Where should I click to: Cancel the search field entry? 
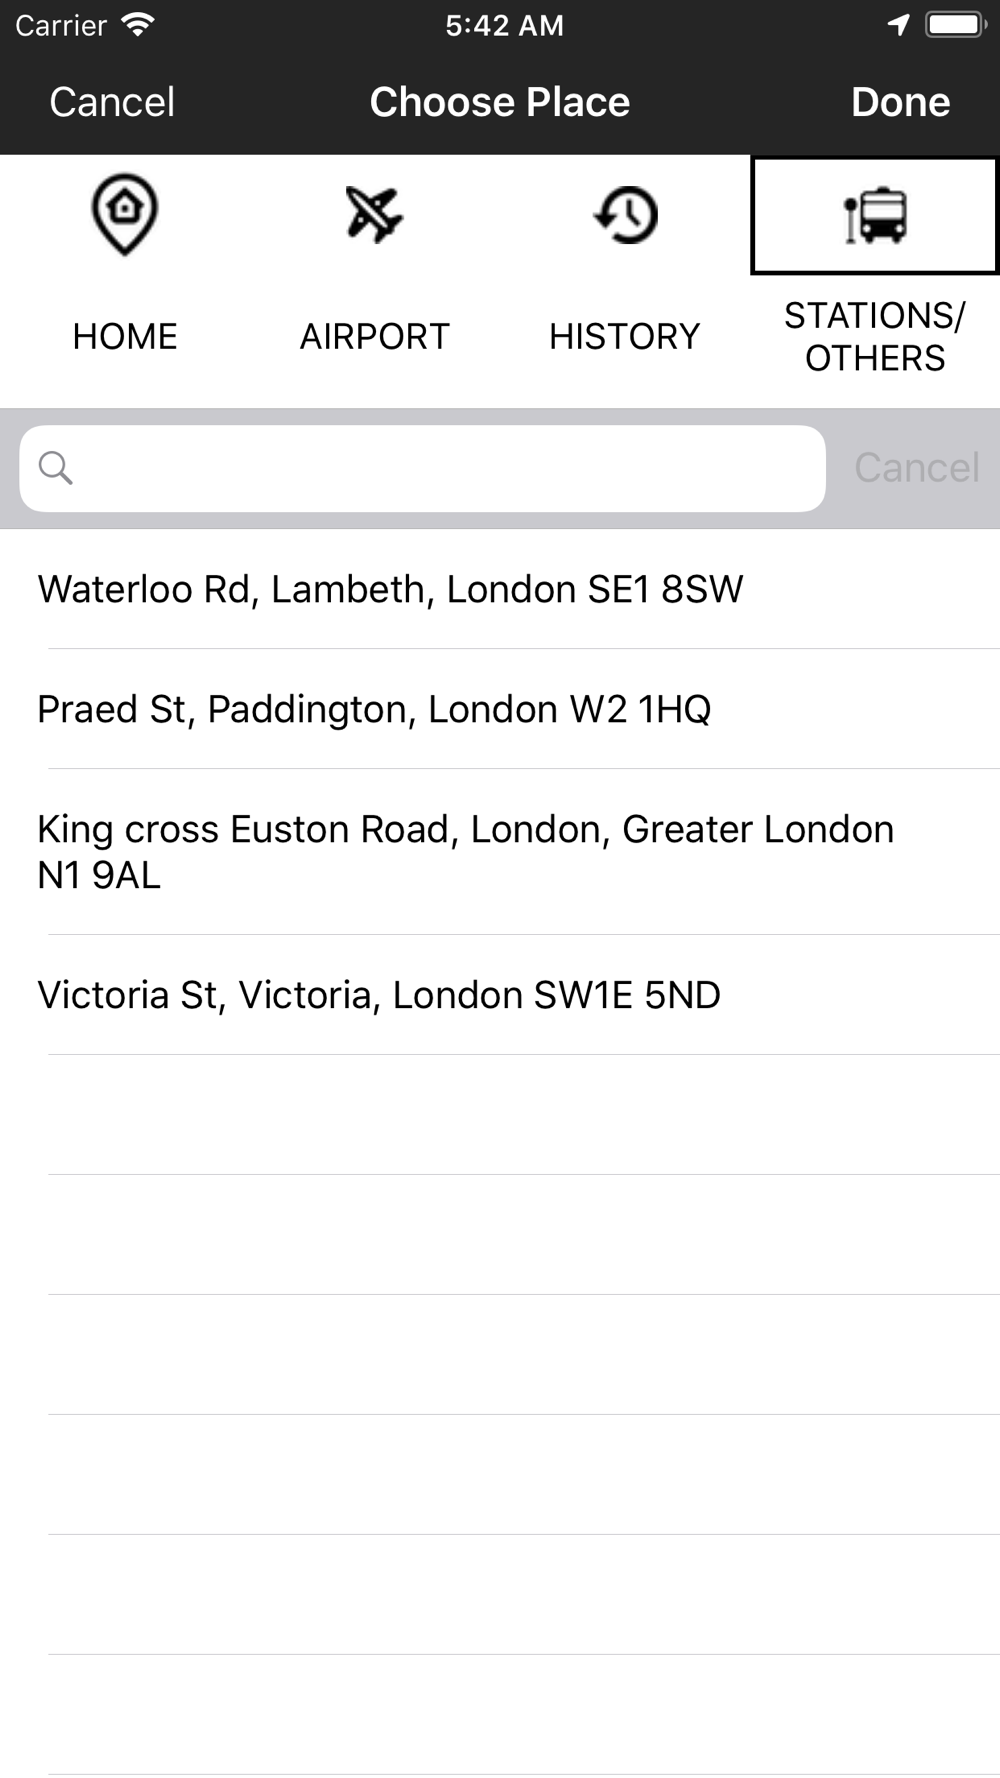917,468
